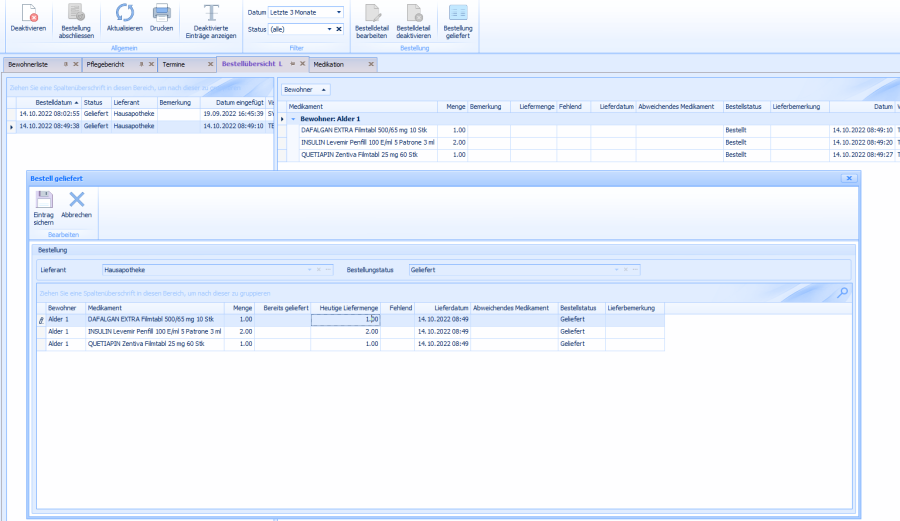Image resolution: width=900 pixels, height=521 pixels.
Task: Click the Bestelldetail deaktivieren icon
Action: point(413,15)
